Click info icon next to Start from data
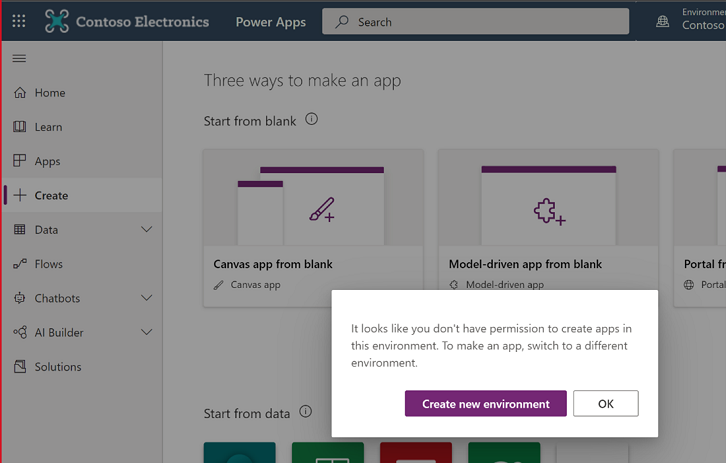The image size is (726, 463). tap(306, 411)
